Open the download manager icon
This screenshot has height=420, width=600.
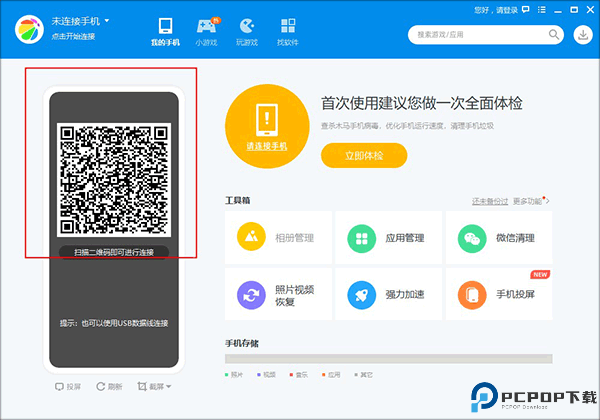pos(583,35)
